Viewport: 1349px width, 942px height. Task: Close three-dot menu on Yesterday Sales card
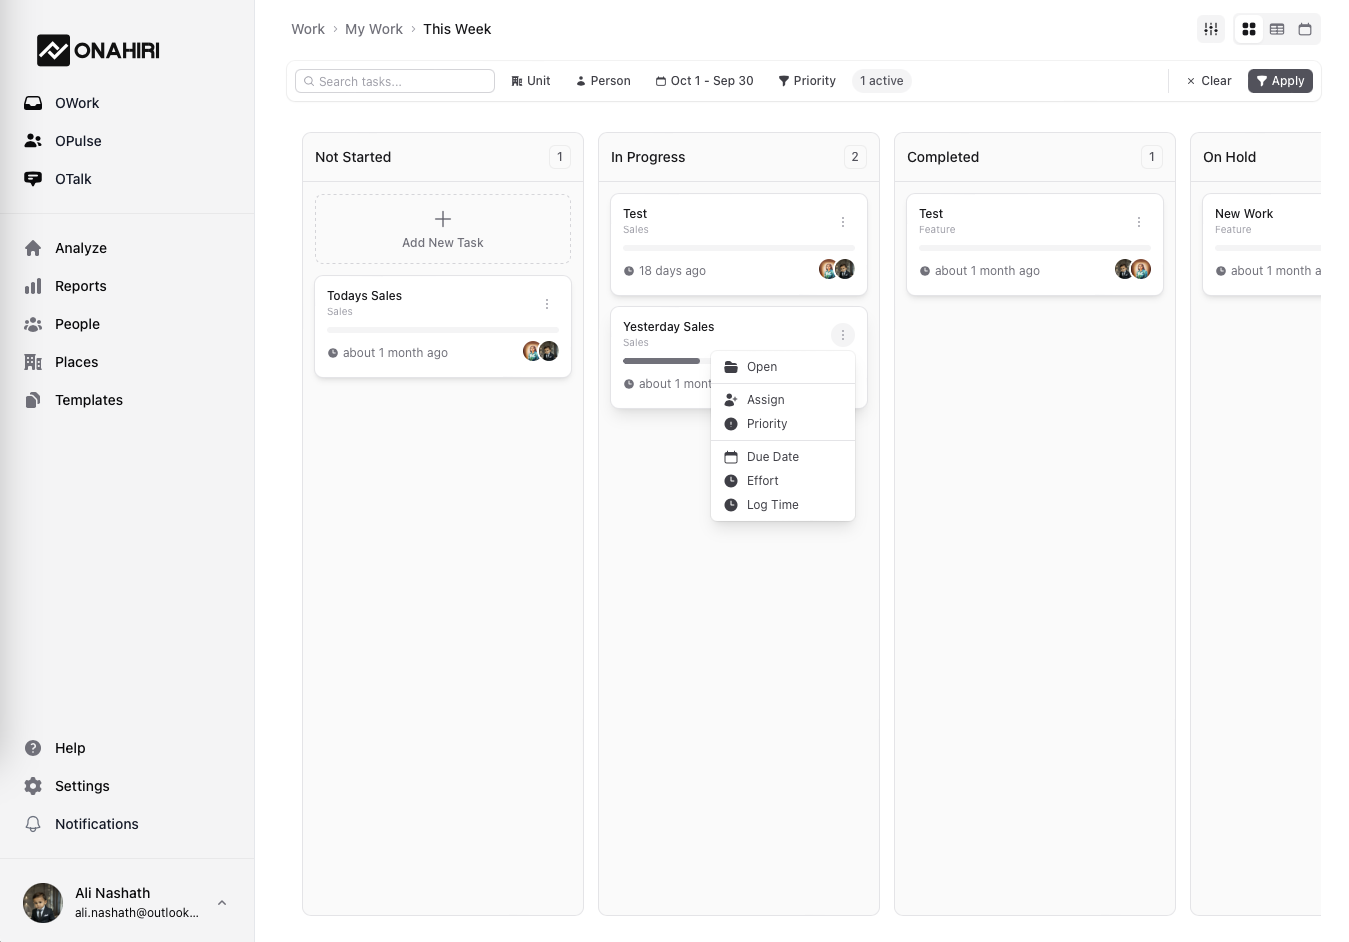843,335
